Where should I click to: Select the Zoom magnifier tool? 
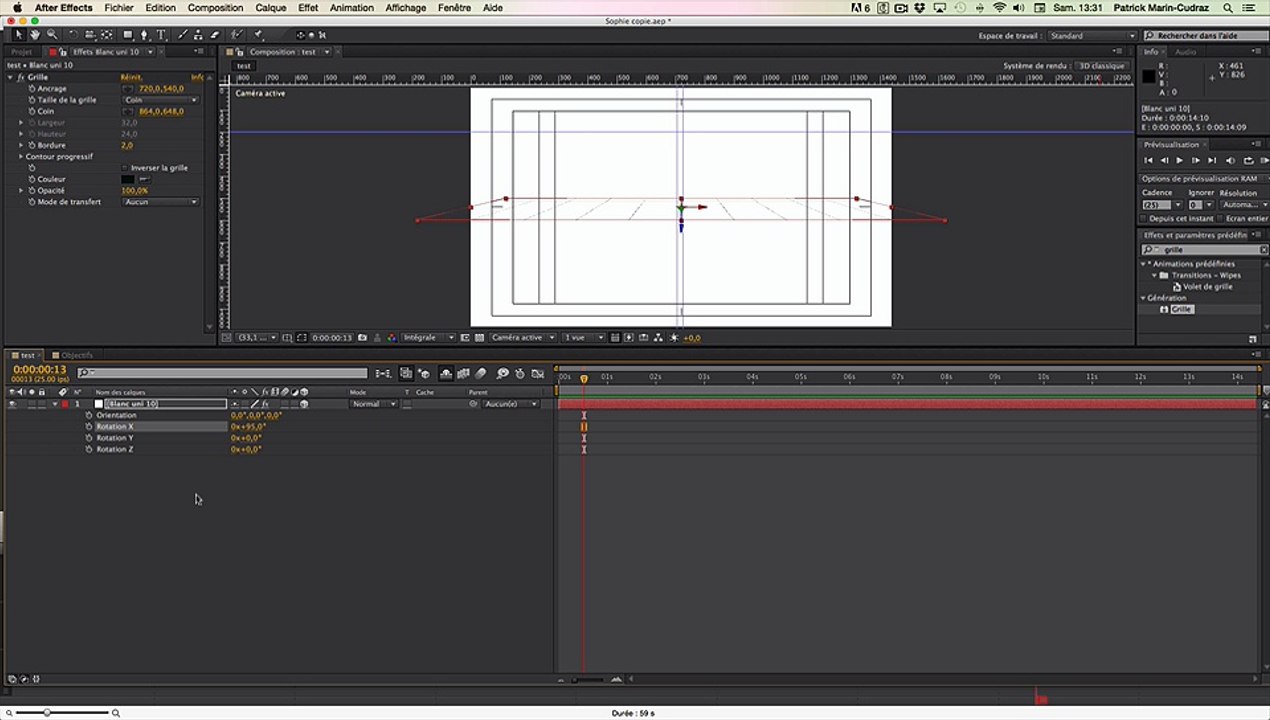click(52, 35)
